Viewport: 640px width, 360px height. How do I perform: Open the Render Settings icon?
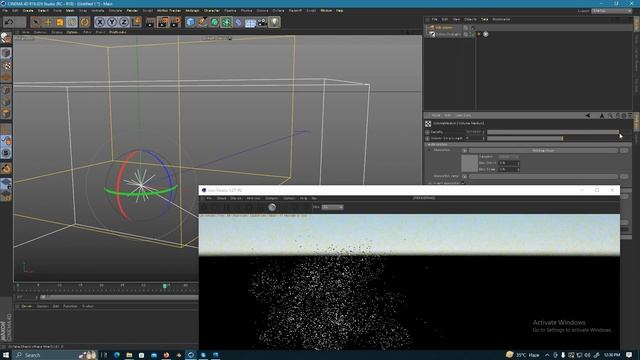(176, 22)
